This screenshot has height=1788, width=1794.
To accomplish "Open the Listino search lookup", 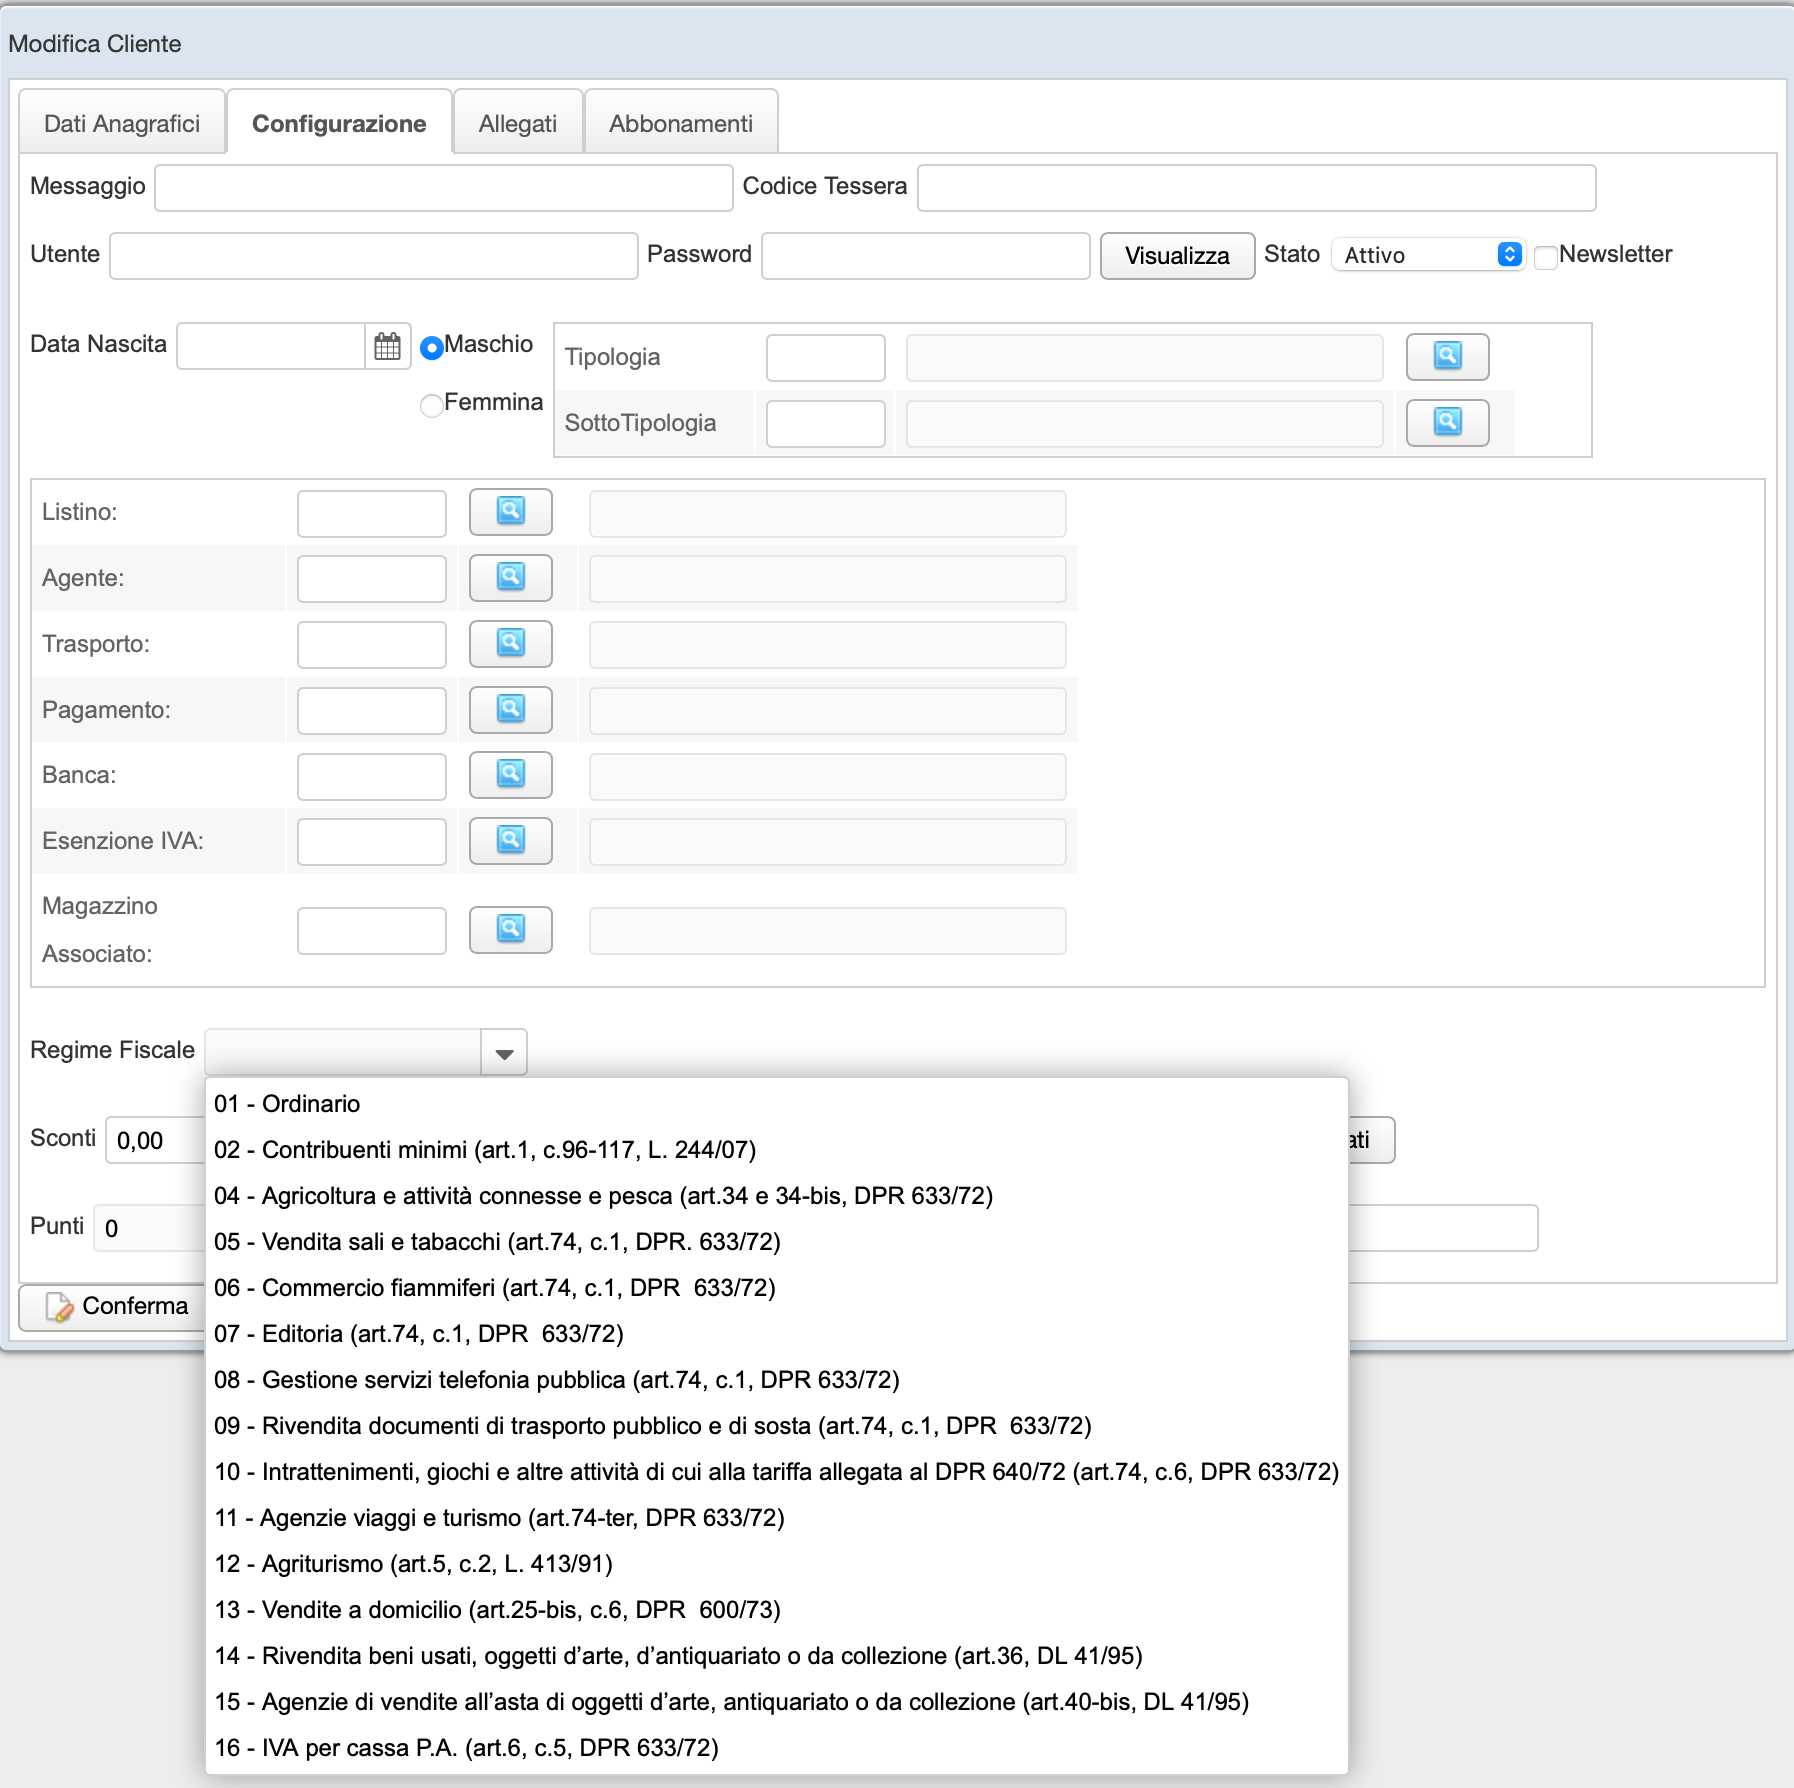I will (511, 512).
